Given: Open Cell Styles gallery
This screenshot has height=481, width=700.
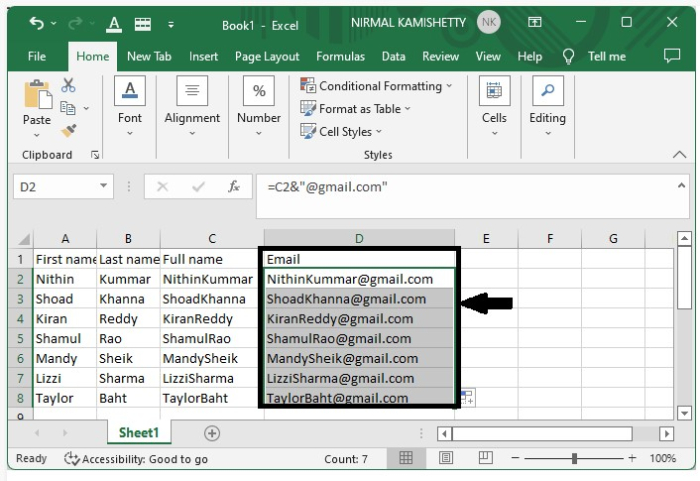Looking at the screenshot, I should point(341,131).
